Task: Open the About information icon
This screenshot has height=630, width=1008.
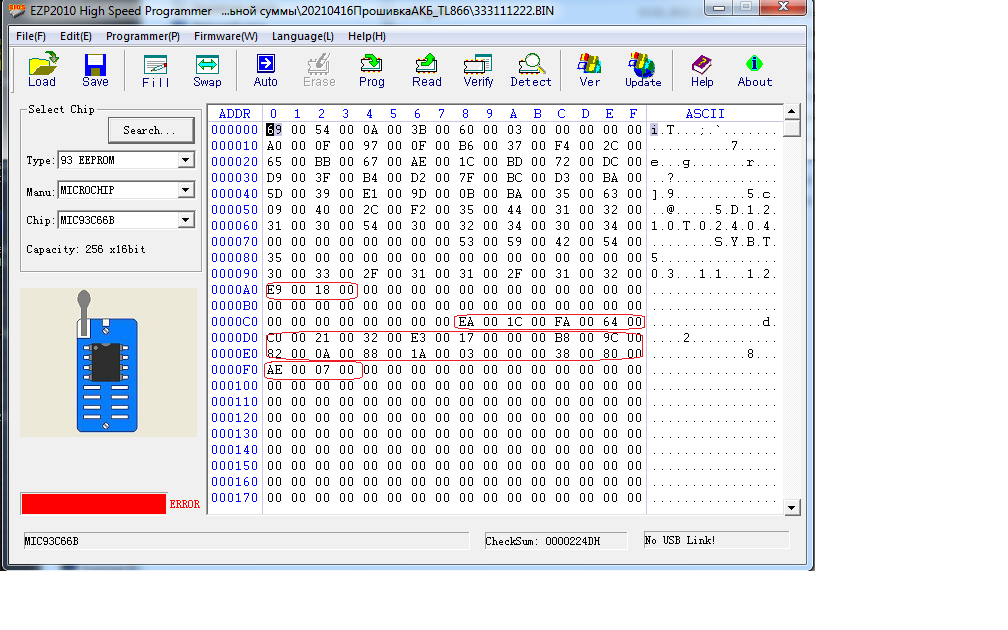Action: [754, 70]
